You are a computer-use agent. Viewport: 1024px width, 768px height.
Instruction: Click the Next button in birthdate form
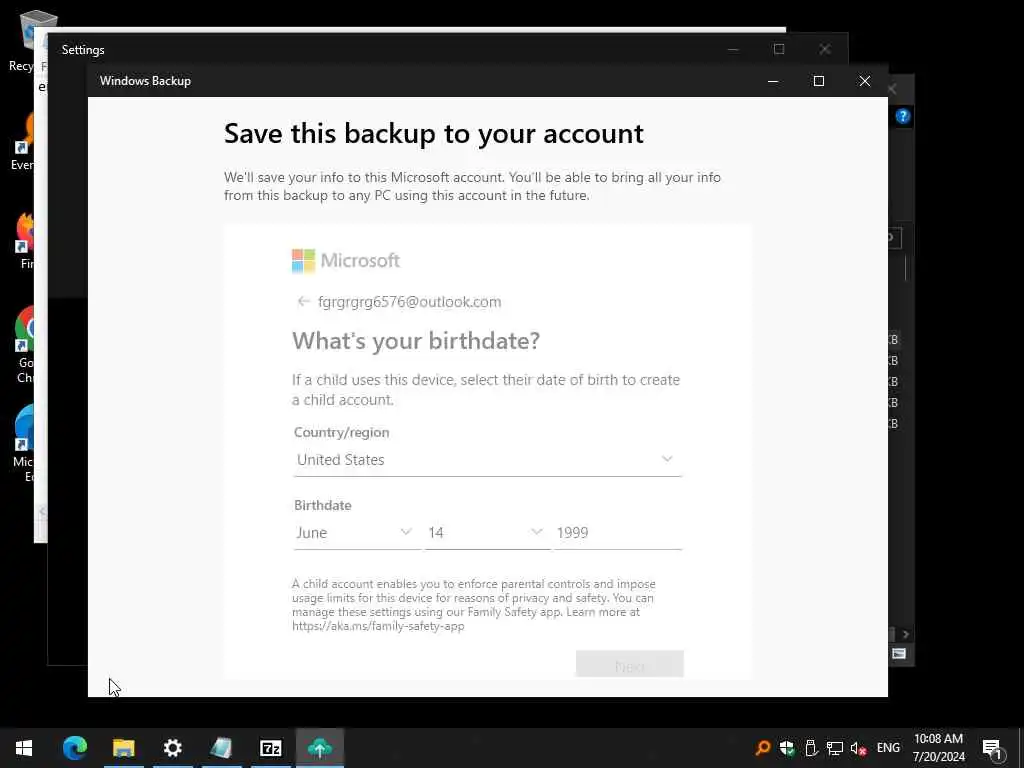[630, 664]
